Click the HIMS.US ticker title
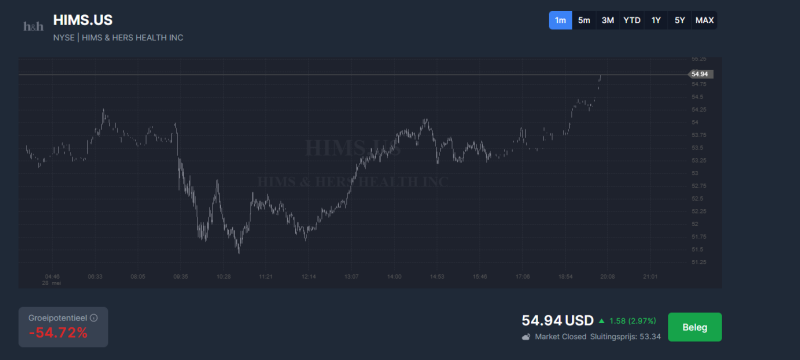800x360 pixels. [83, 20]
